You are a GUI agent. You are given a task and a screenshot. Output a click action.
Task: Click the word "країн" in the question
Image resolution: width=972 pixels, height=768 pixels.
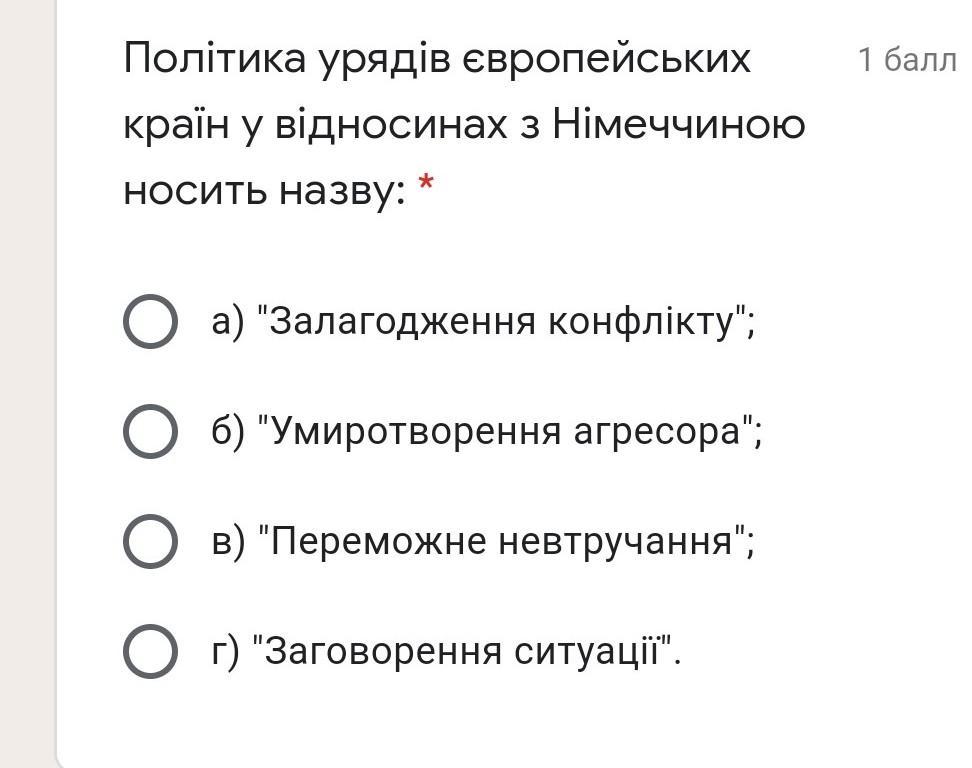169,125
